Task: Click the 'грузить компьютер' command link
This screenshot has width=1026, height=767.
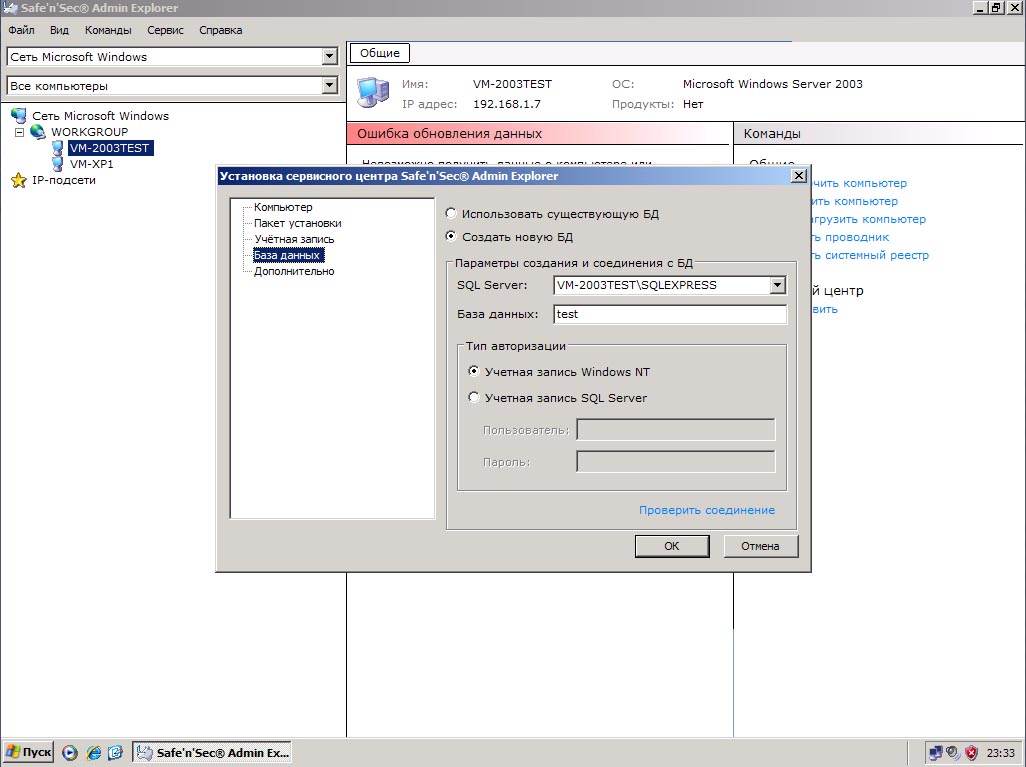Action: pos(869,219)
